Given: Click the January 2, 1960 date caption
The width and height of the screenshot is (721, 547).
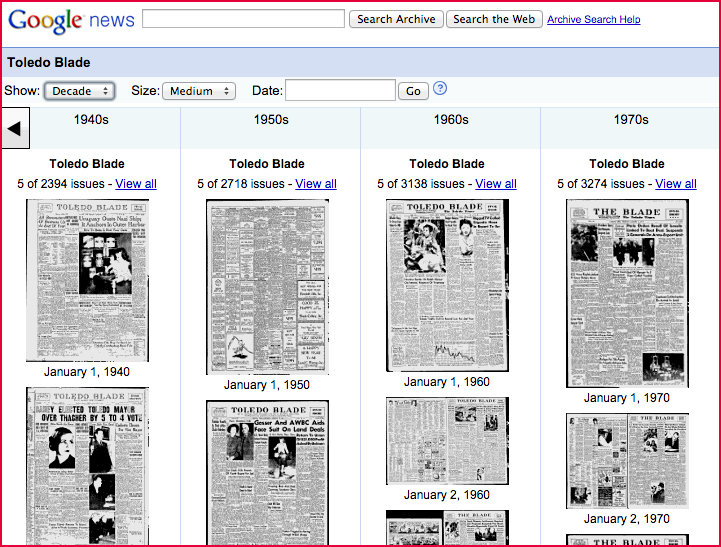Looking at the screenshot, I should (447, 495).
